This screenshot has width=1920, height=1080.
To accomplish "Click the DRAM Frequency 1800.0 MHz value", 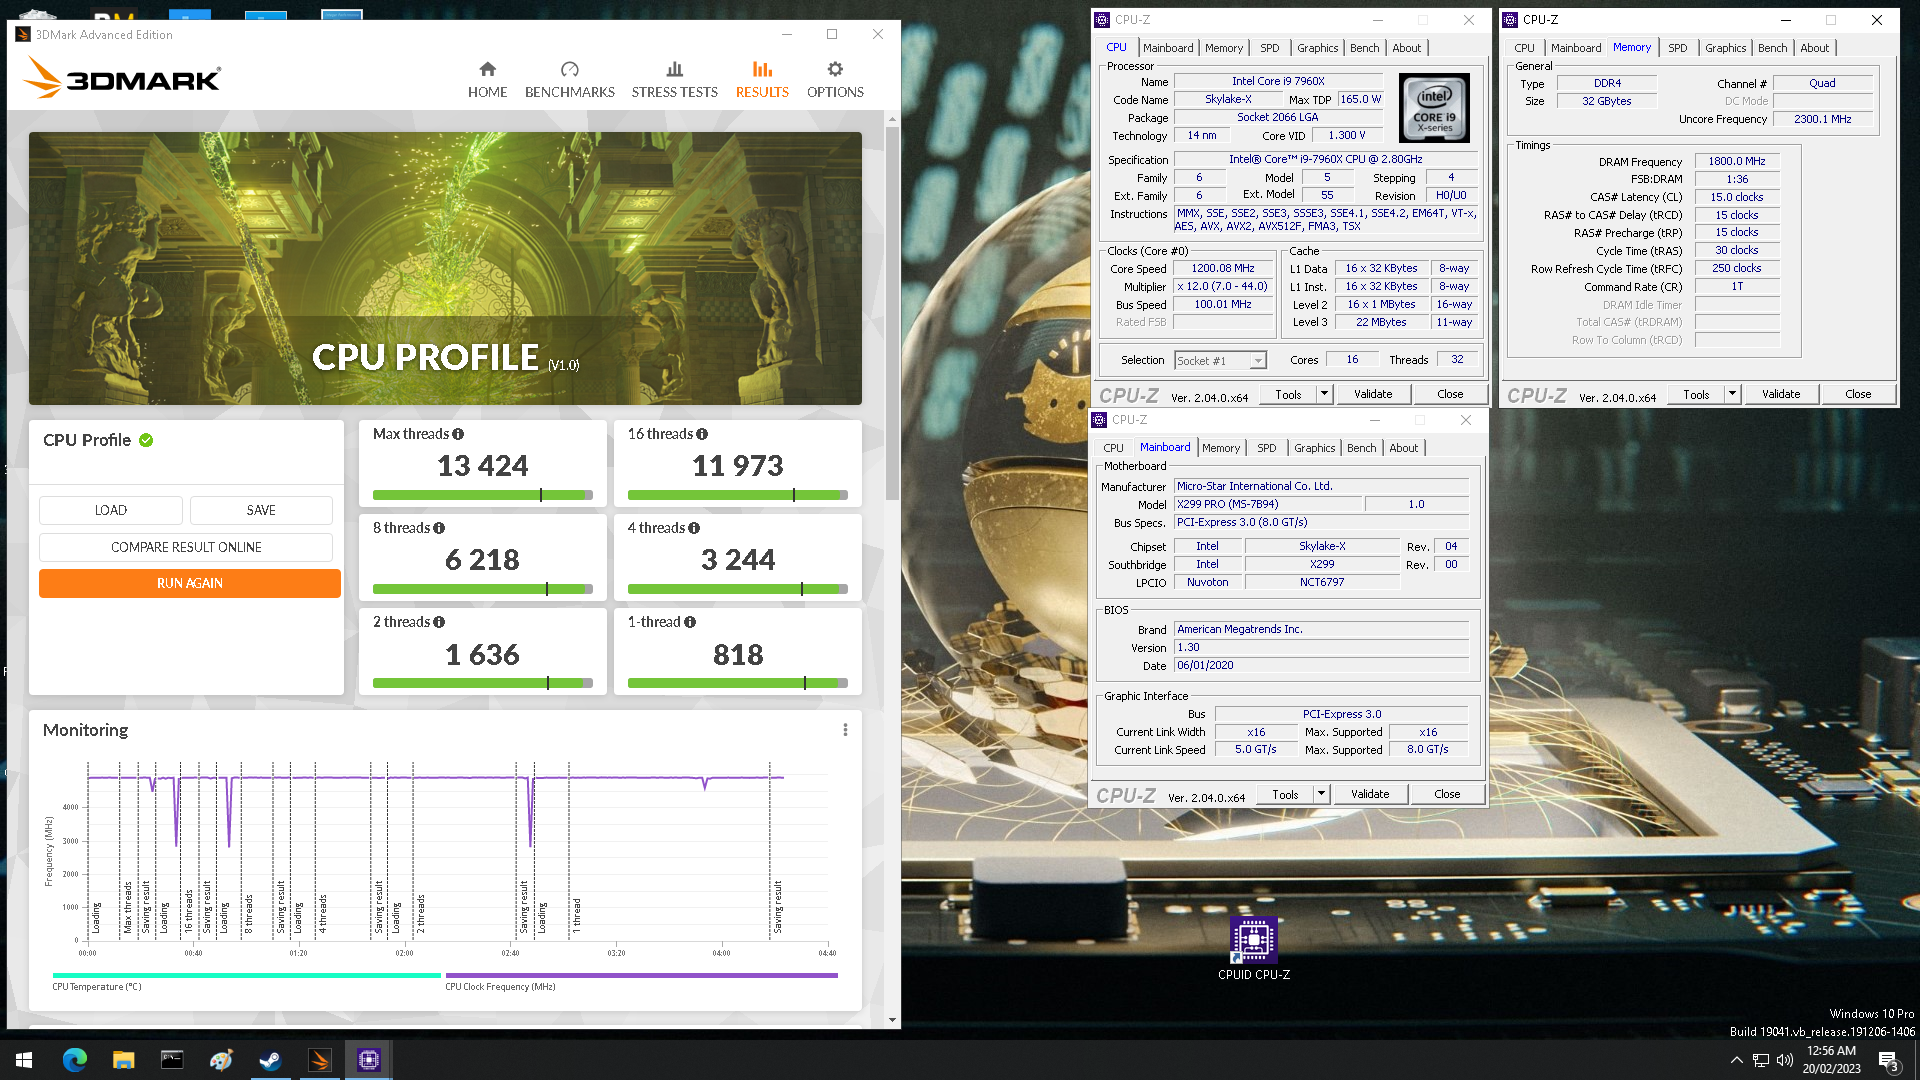I will click(x=1737, y=161).
